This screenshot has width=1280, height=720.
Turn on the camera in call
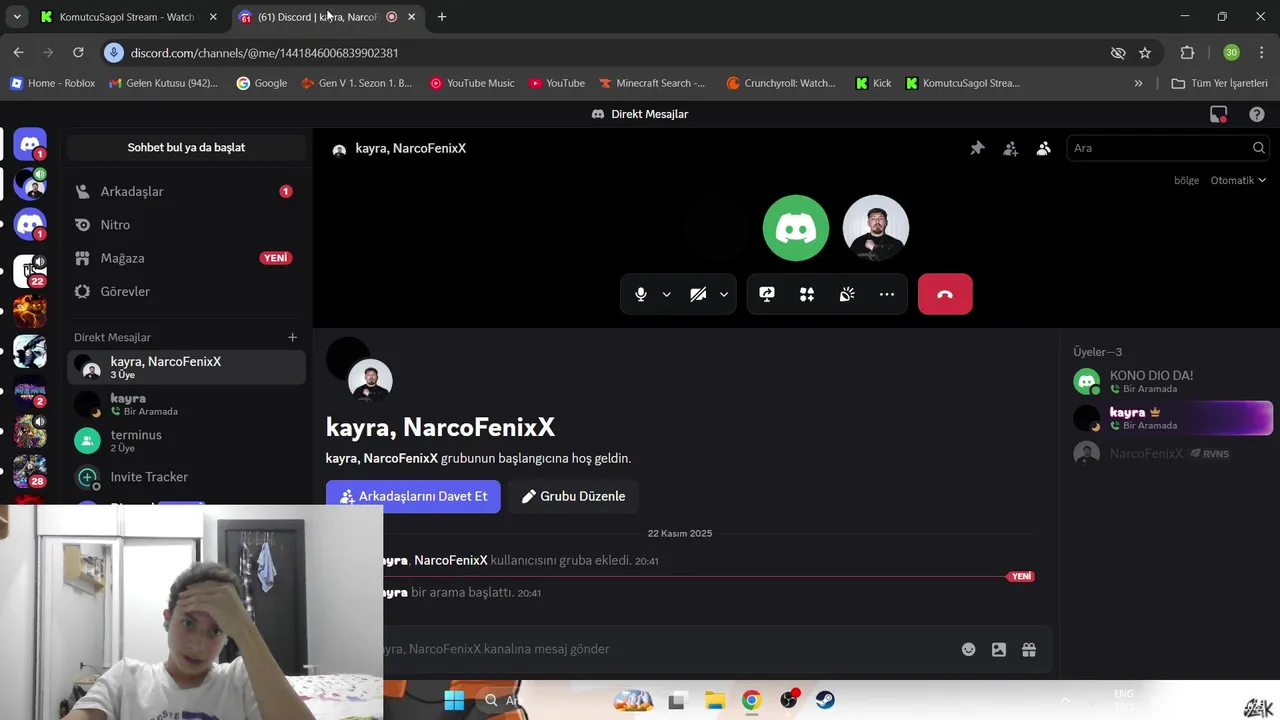(698, 294)
